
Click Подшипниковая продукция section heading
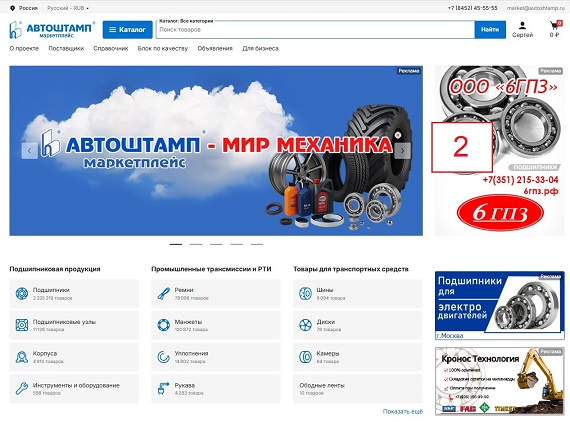(x=55, y=269)
